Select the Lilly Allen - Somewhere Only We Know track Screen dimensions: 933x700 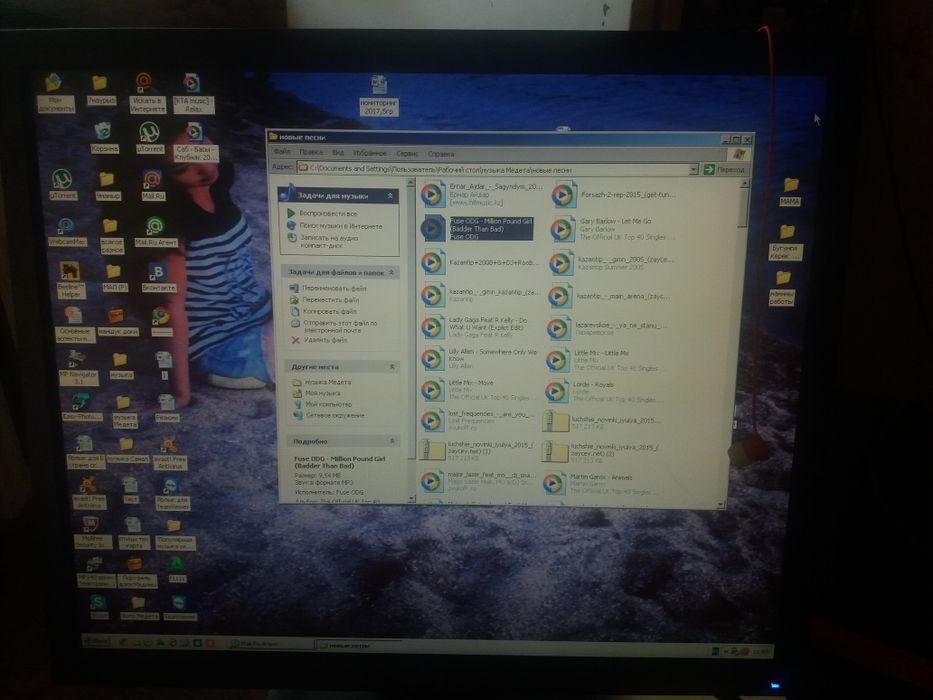click(x=479, y=359)
